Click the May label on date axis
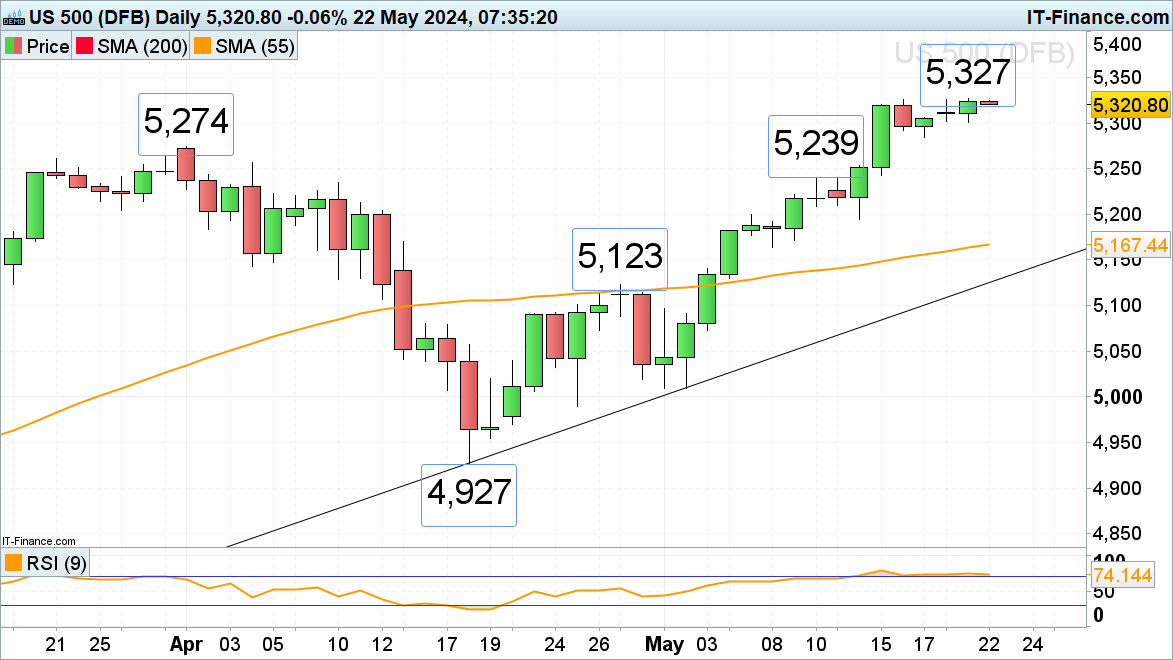 664,643
